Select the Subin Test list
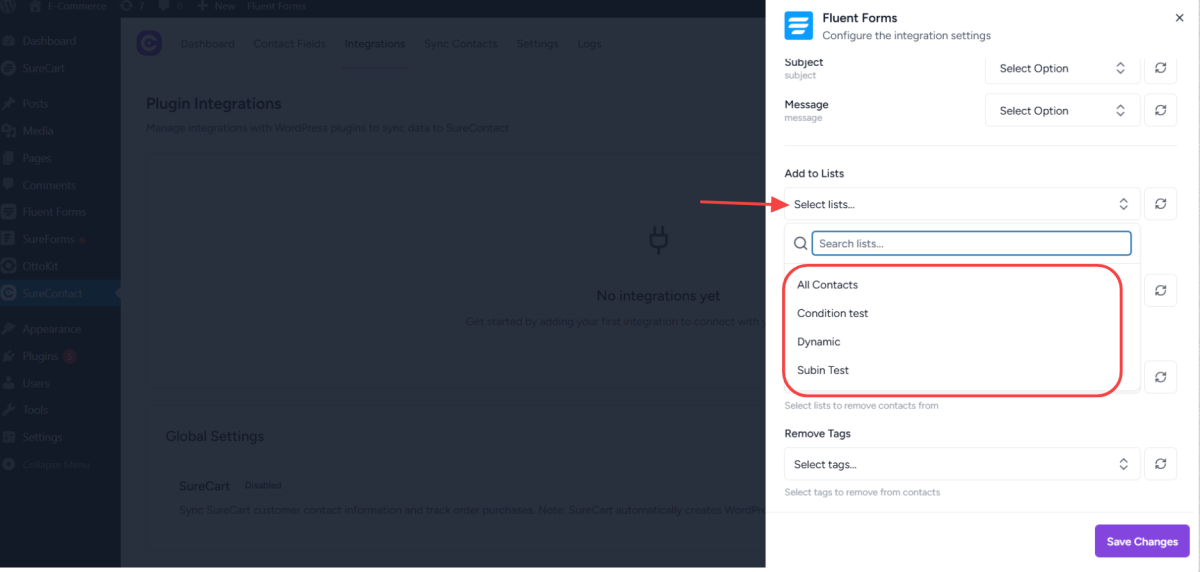The image size is (1200, 572). 823,370
